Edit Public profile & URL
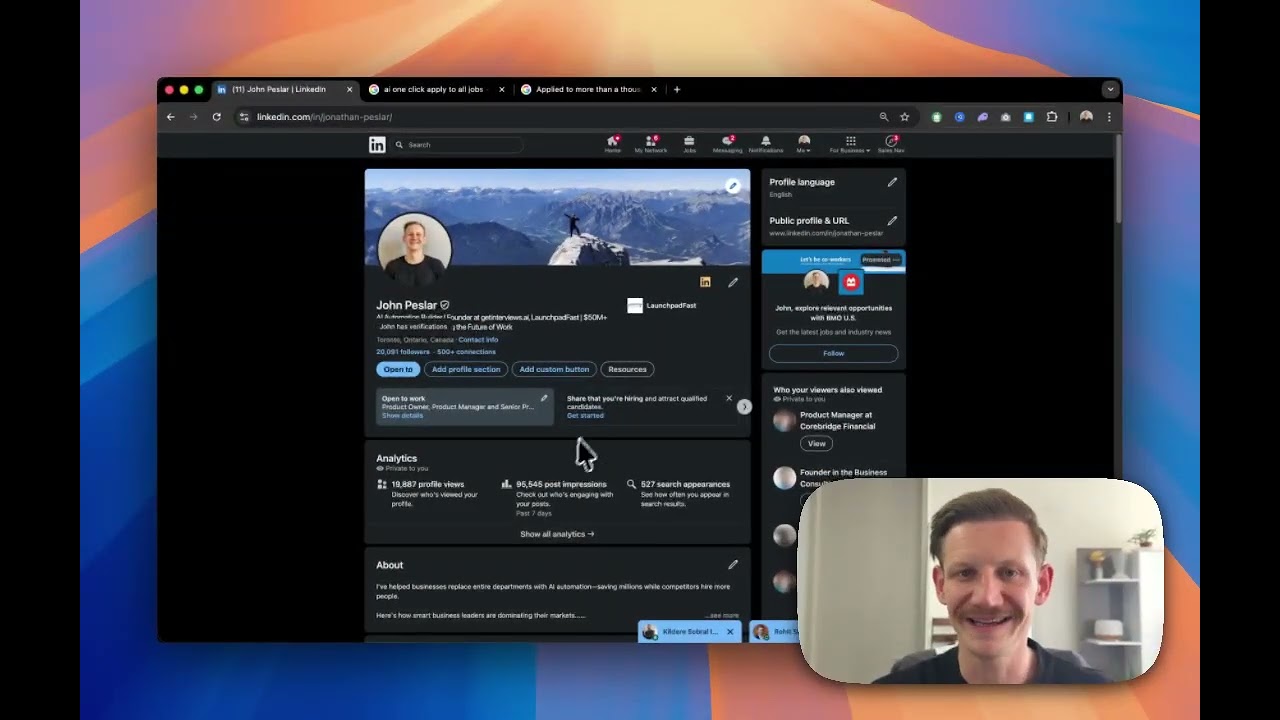The width and height of the screenshot is (1280, 720). coord(892,221)
